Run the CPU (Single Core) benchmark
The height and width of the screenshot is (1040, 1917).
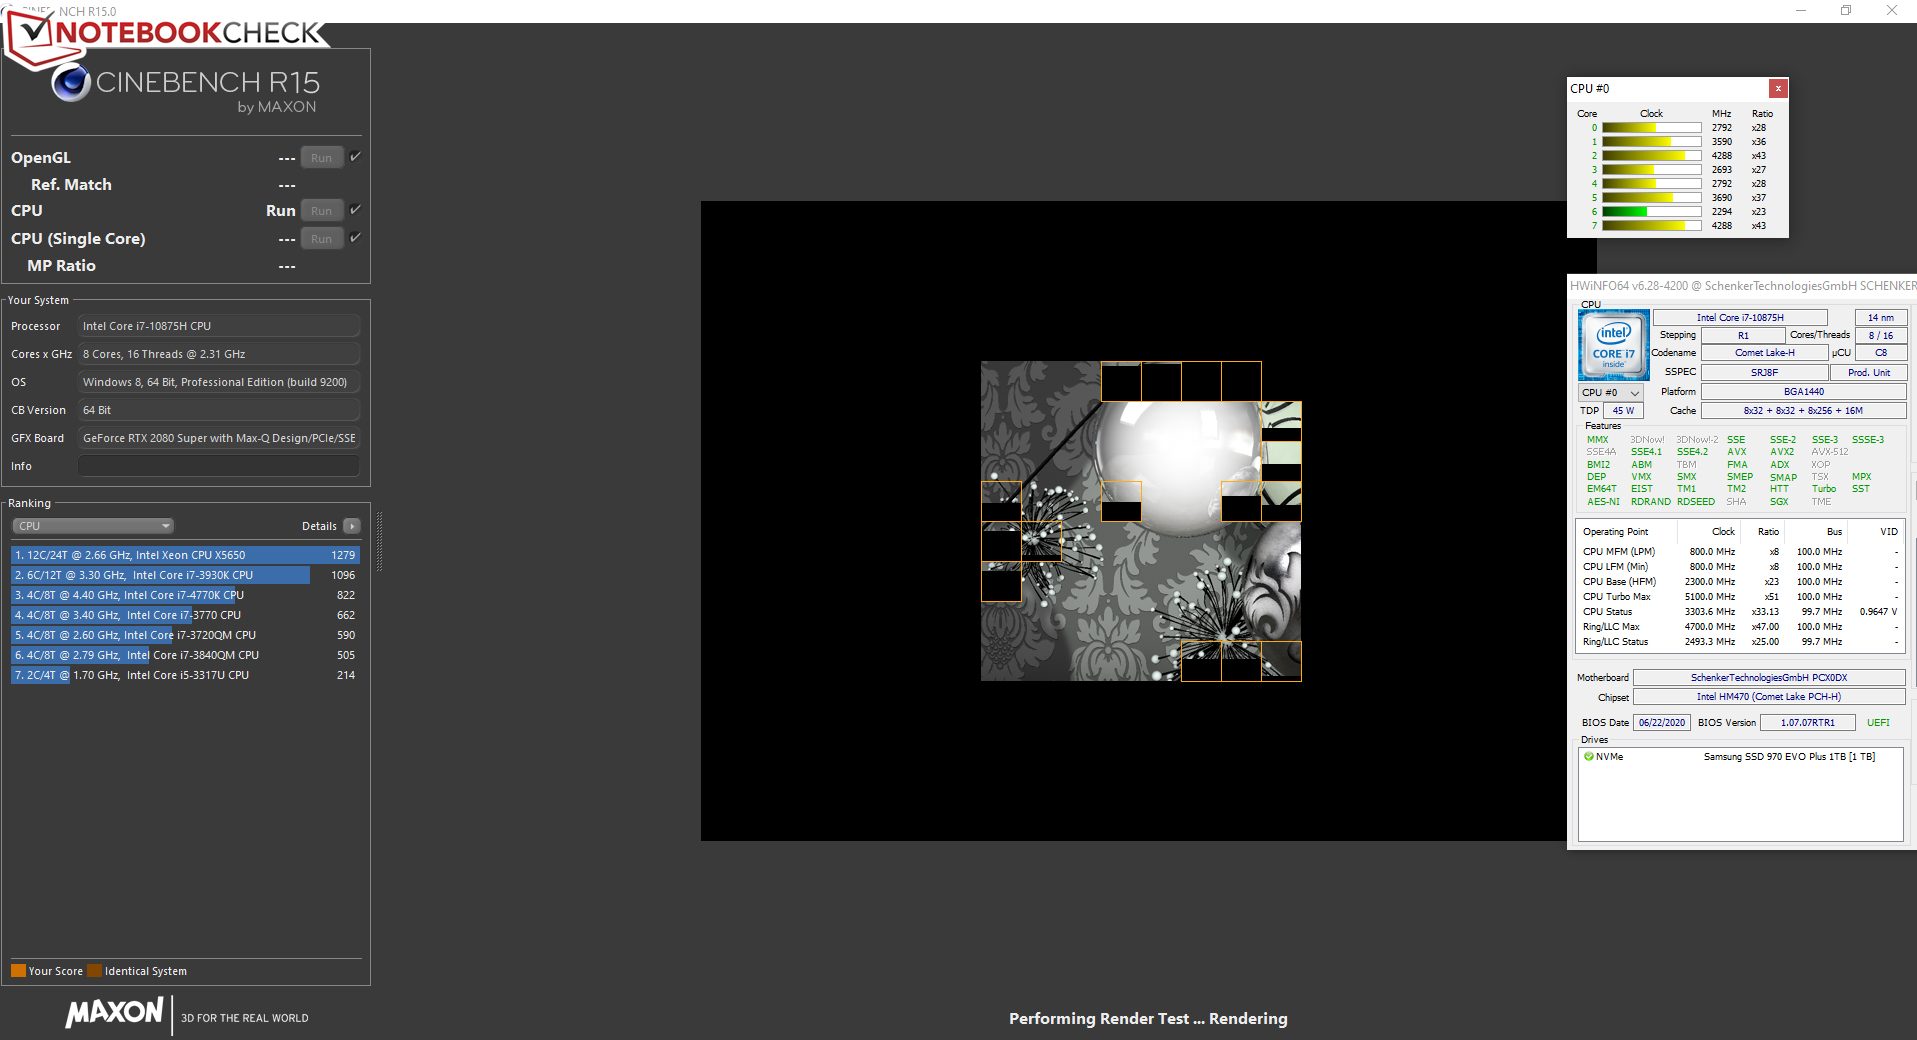pos(321,239)
